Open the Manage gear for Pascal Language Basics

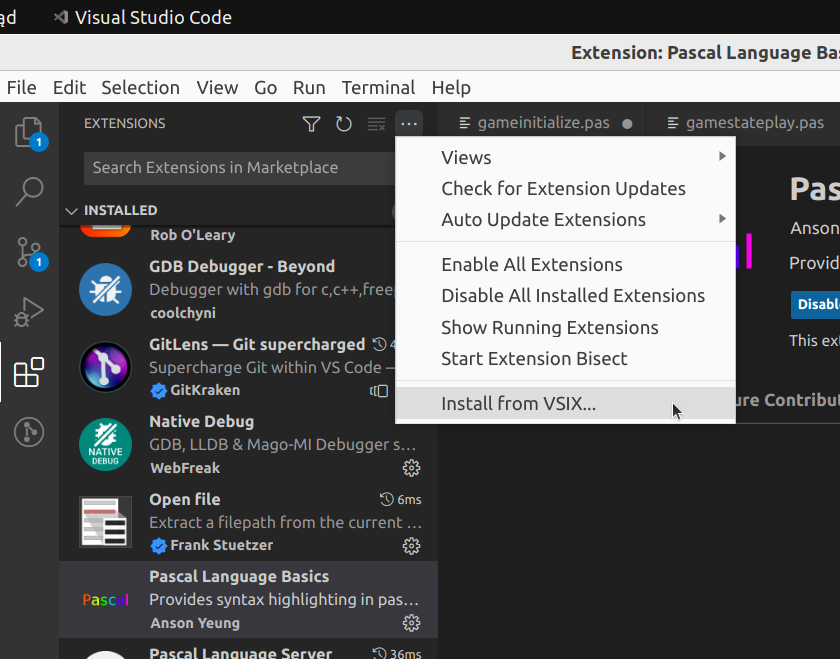411,623
